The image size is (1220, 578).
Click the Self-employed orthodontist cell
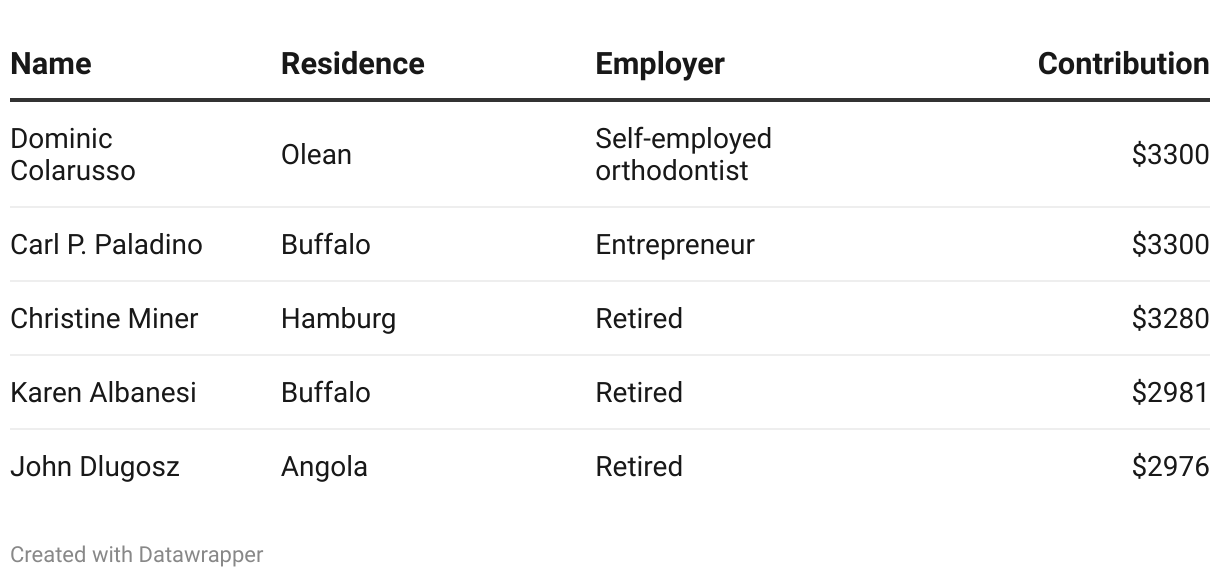(683, 155)
